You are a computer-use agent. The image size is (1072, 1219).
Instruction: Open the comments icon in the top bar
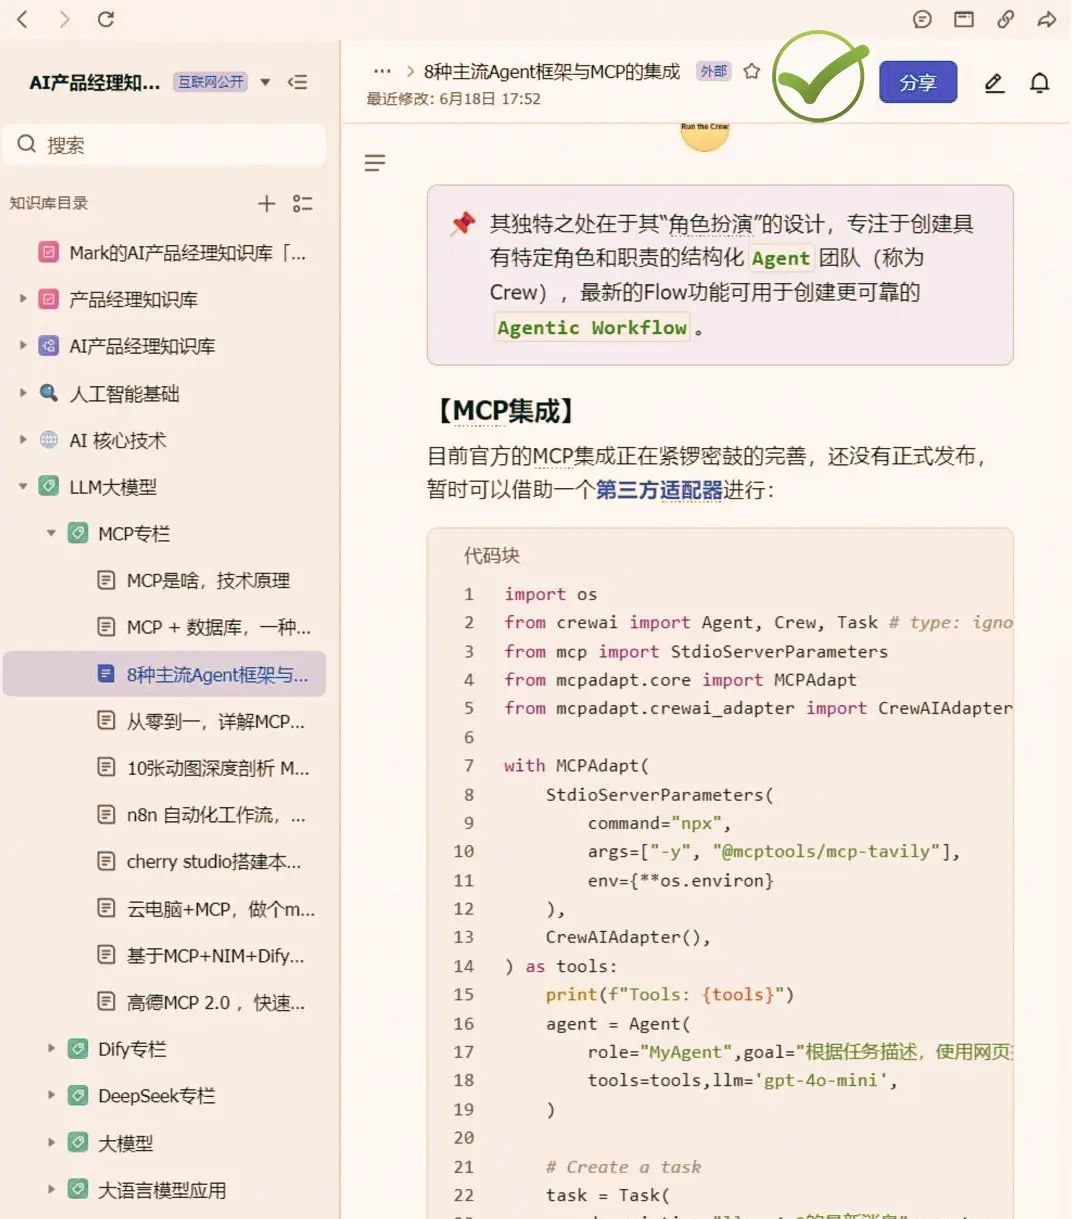(921, 19)
